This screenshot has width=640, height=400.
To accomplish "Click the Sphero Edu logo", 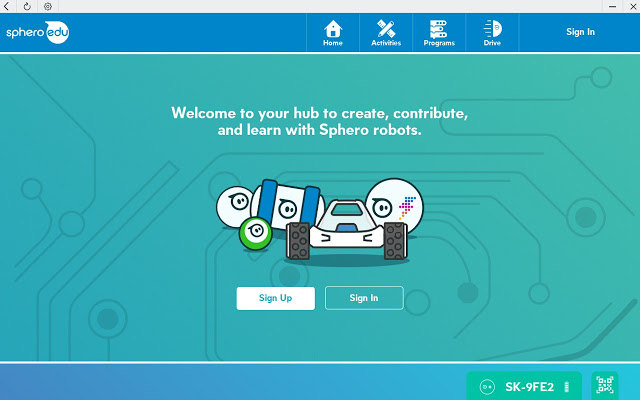I will point(38,32).
